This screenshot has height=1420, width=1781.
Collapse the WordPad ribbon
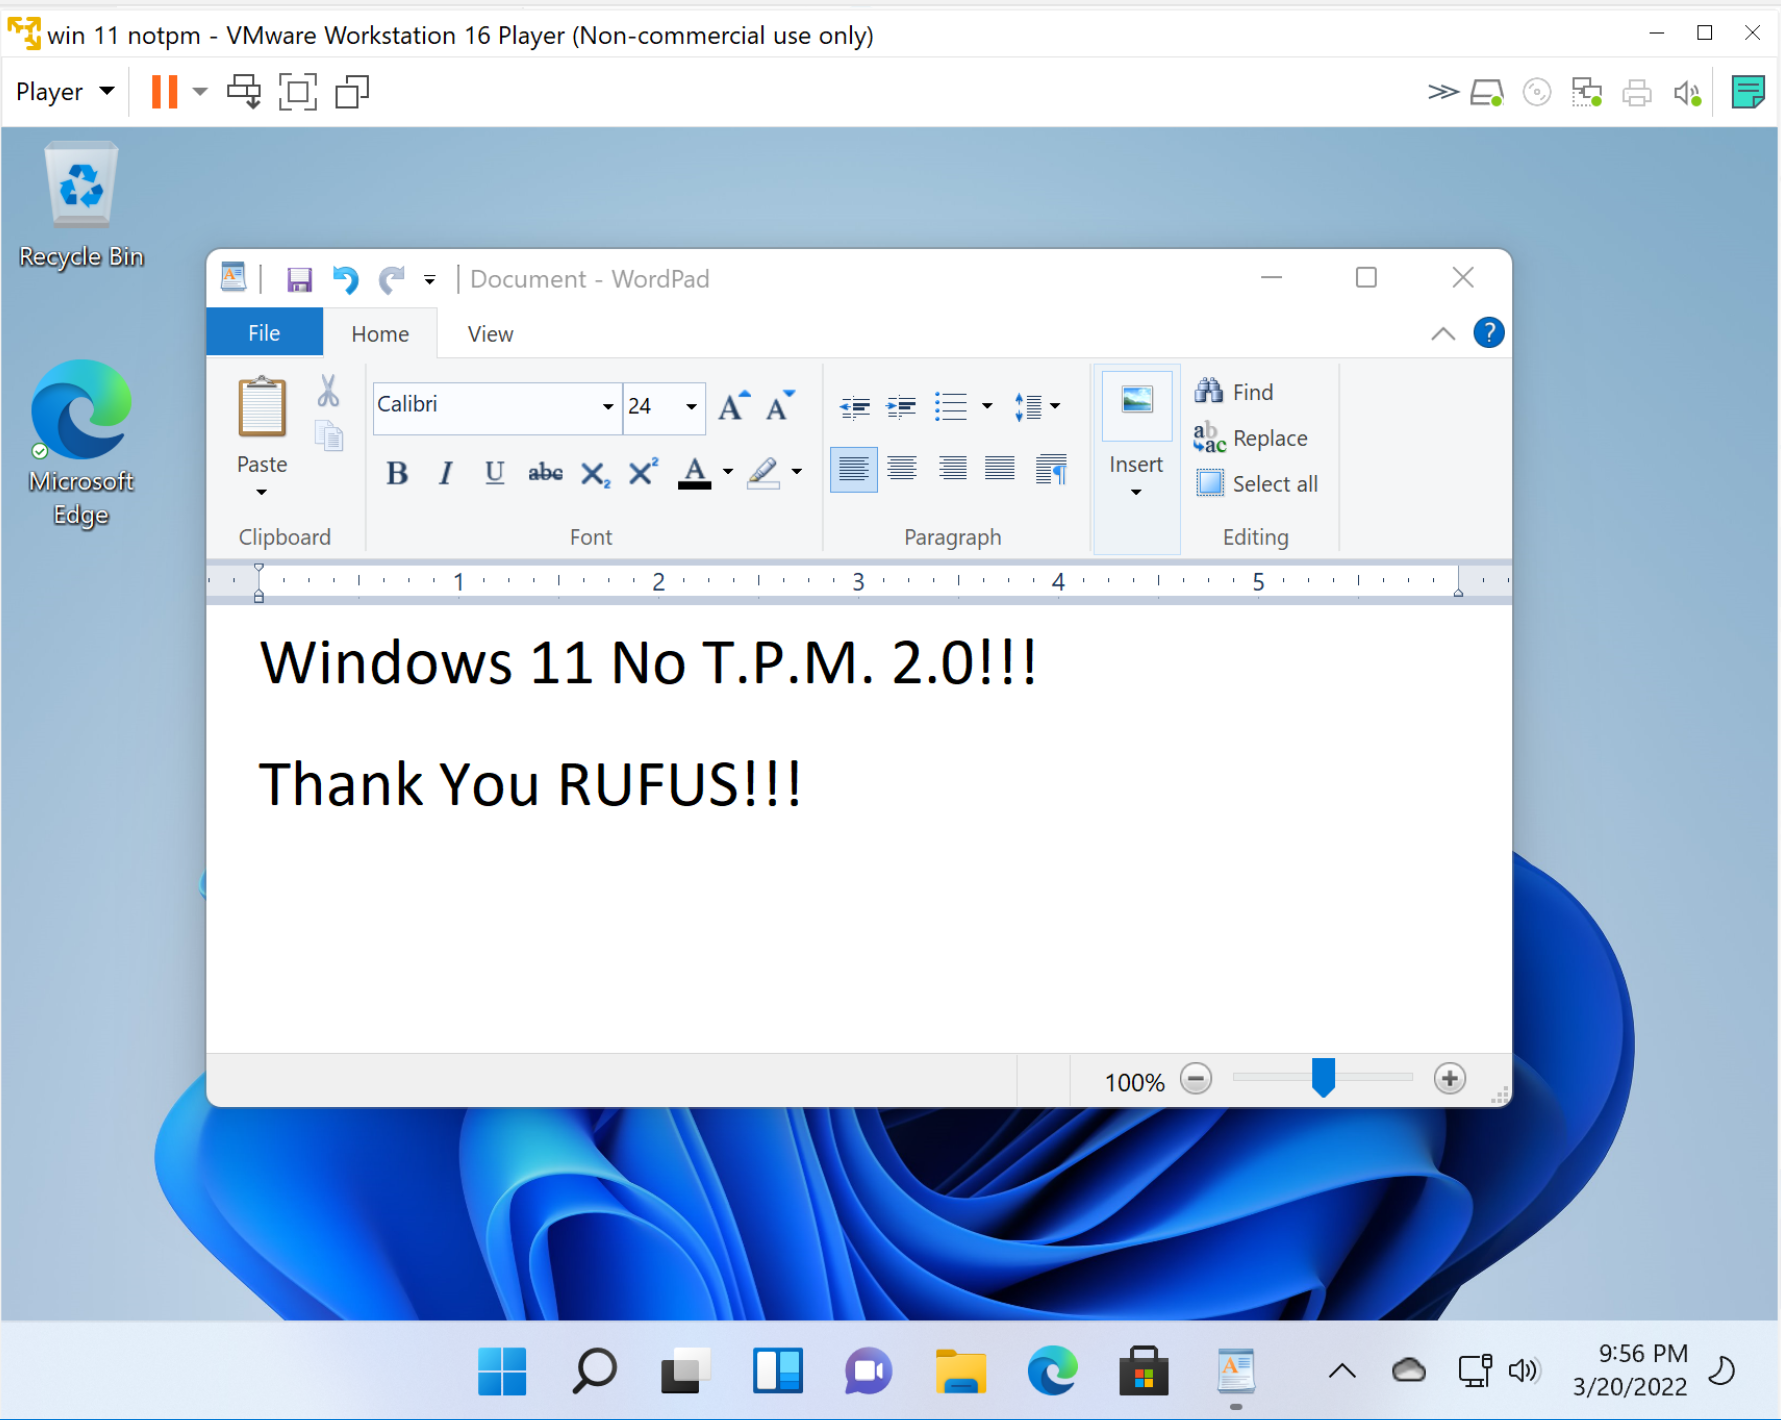pos(1443,334)
